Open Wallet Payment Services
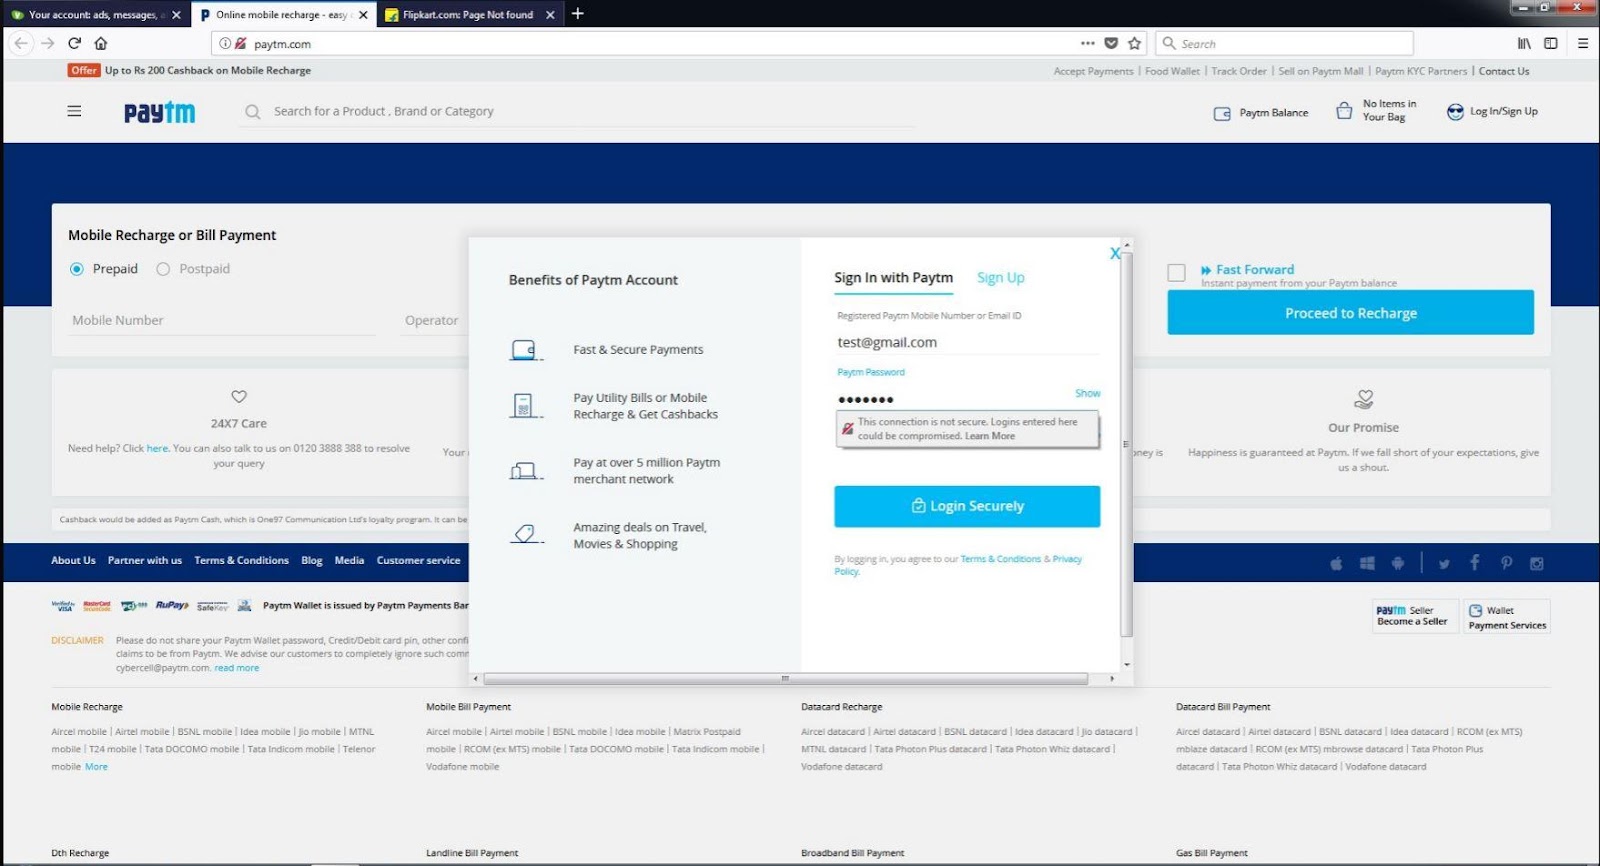 [1507, 616]
